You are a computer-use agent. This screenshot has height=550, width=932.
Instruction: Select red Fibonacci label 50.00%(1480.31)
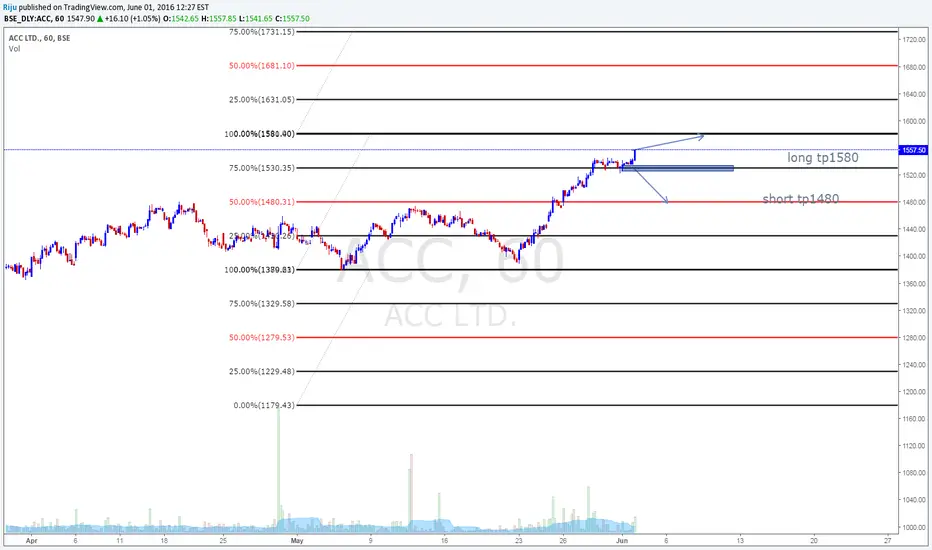tap(262, 202)
